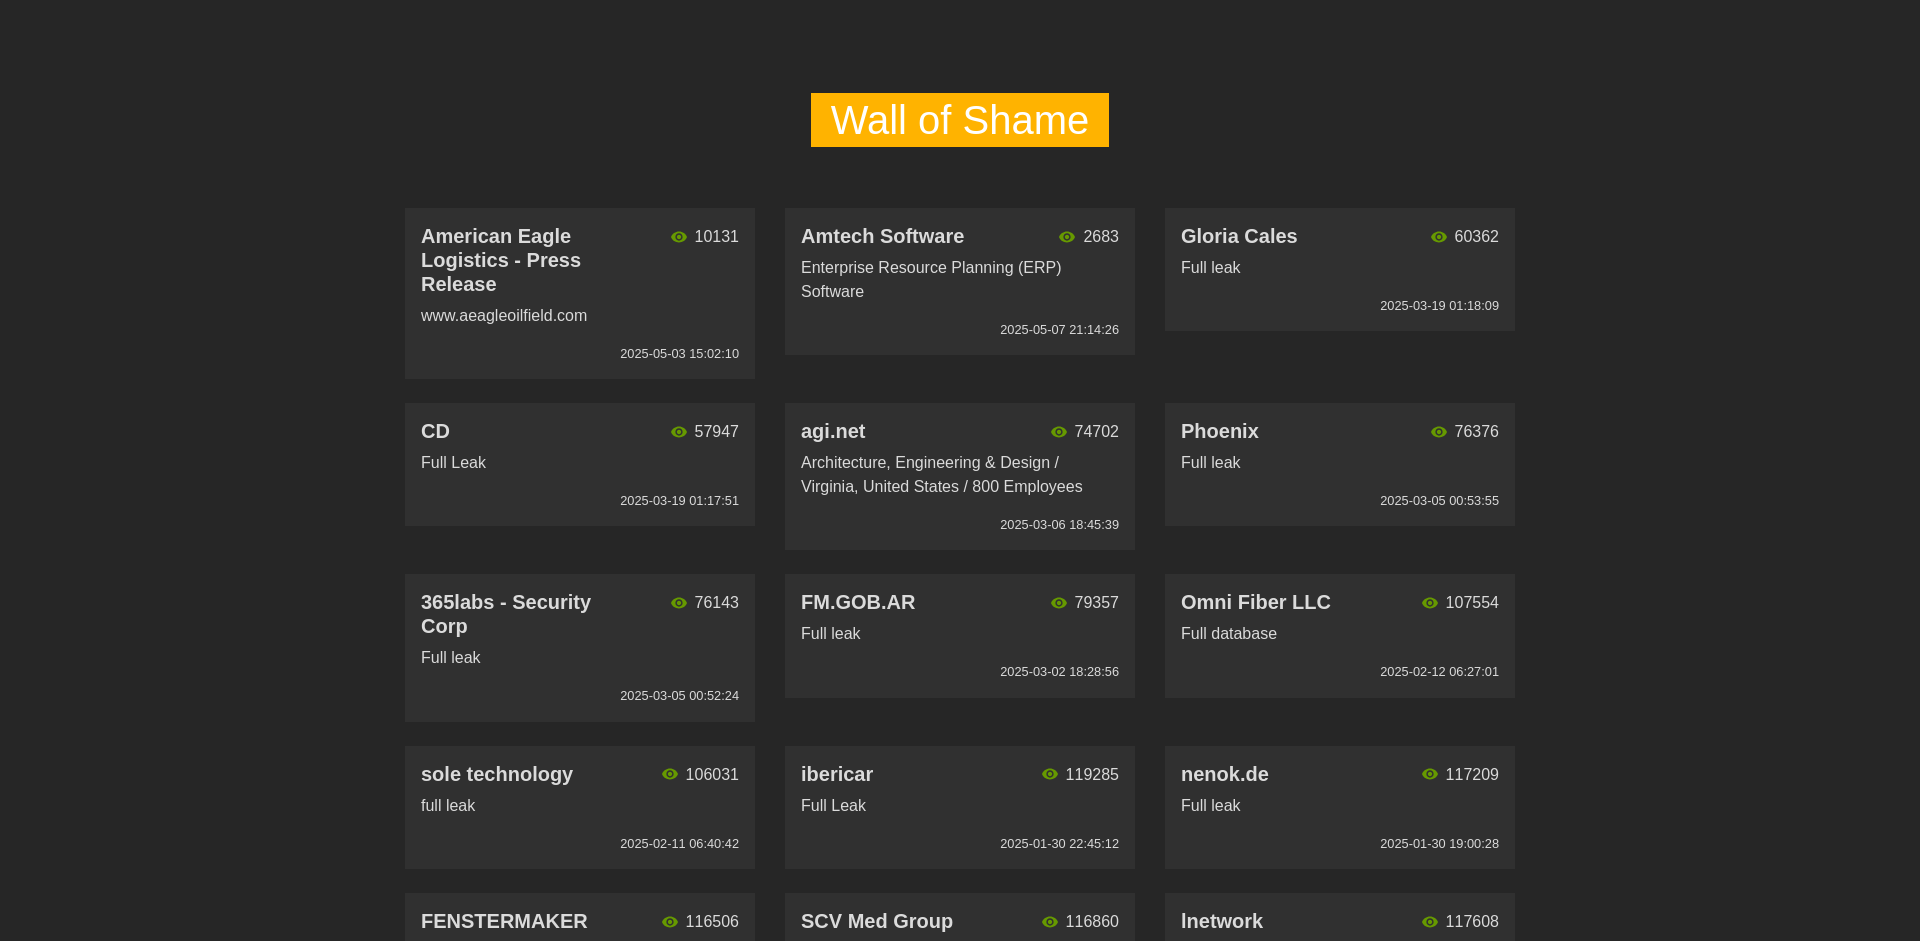
Task: Click the Wall of Shame heading banner
Action: point(959,120)
